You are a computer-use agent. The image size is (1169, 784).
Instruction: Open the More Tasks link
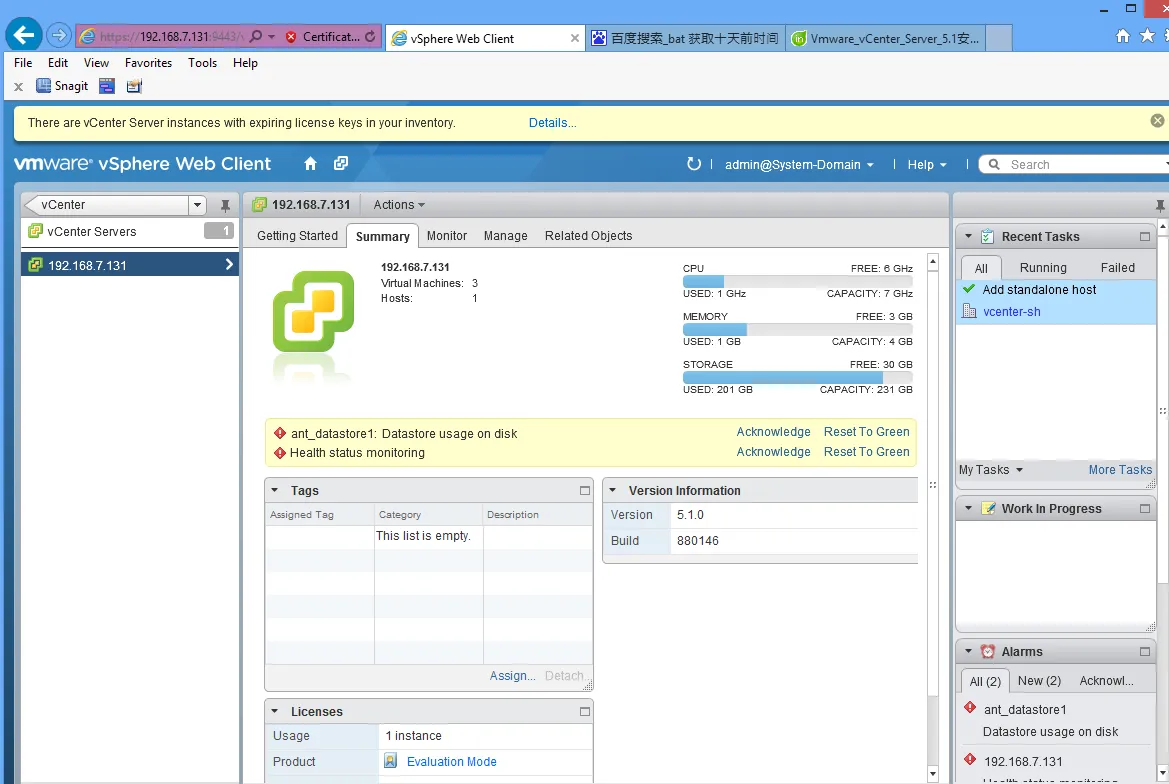click(1120, 470)
